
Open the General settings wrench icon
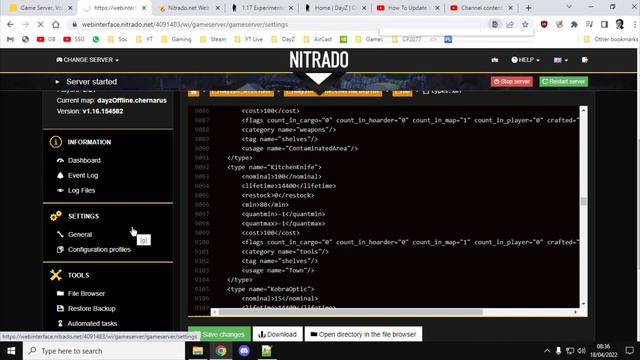point(60,234)
